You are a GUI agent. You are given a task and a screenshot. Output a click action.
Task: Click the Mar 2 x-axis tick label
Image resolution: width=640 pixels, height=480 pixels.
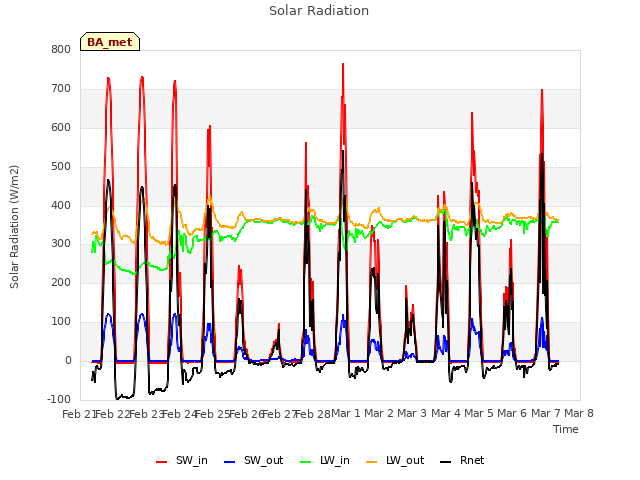pyautogui.click(x=379, y=413)
